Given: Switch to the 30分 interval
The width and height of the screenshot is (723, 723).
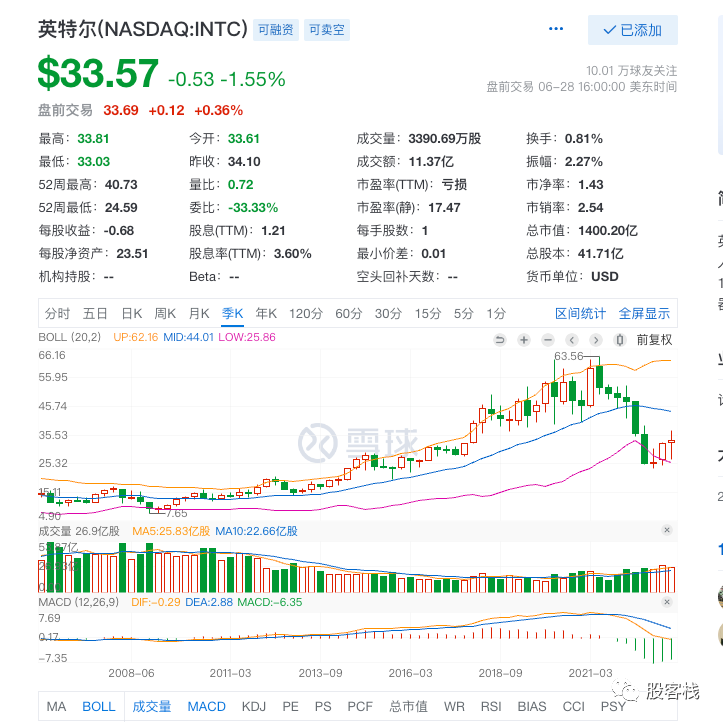Looking at the screenshot, I should [388, 314].
